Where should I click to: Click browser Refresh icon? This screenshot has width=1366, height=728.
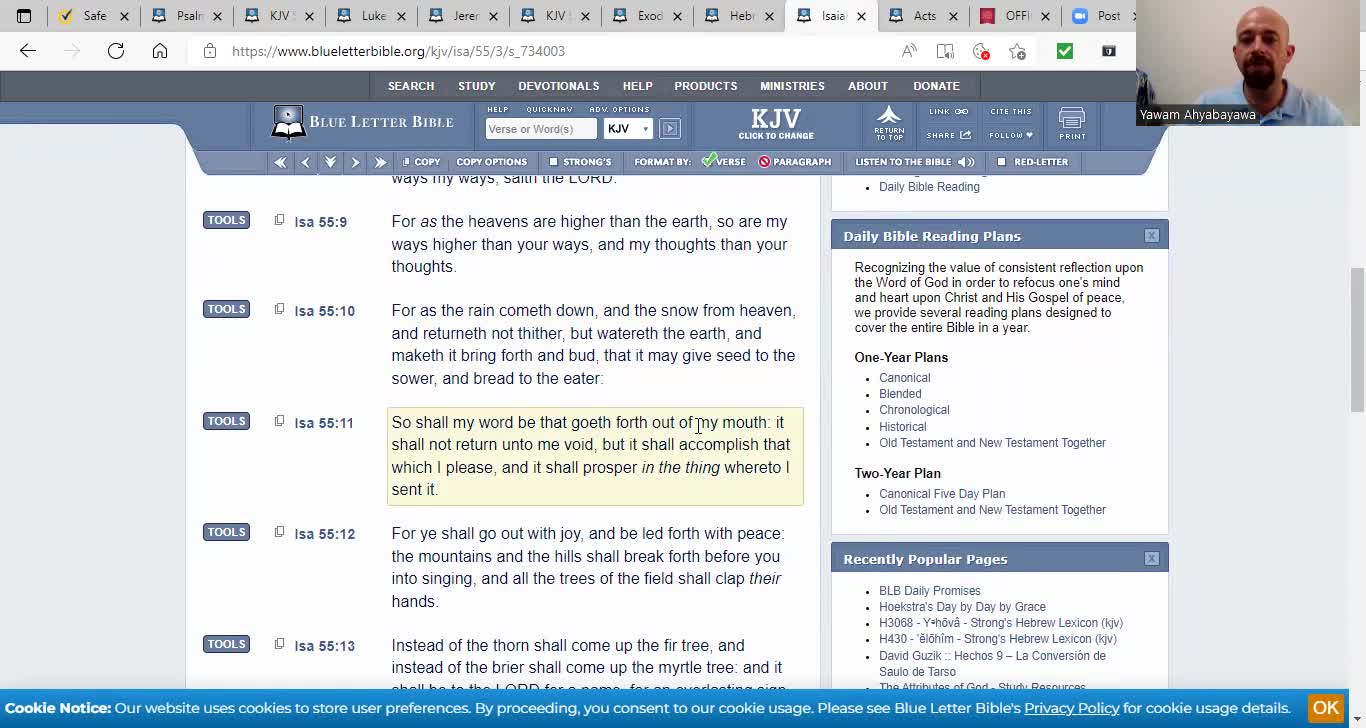coord(116,51)
